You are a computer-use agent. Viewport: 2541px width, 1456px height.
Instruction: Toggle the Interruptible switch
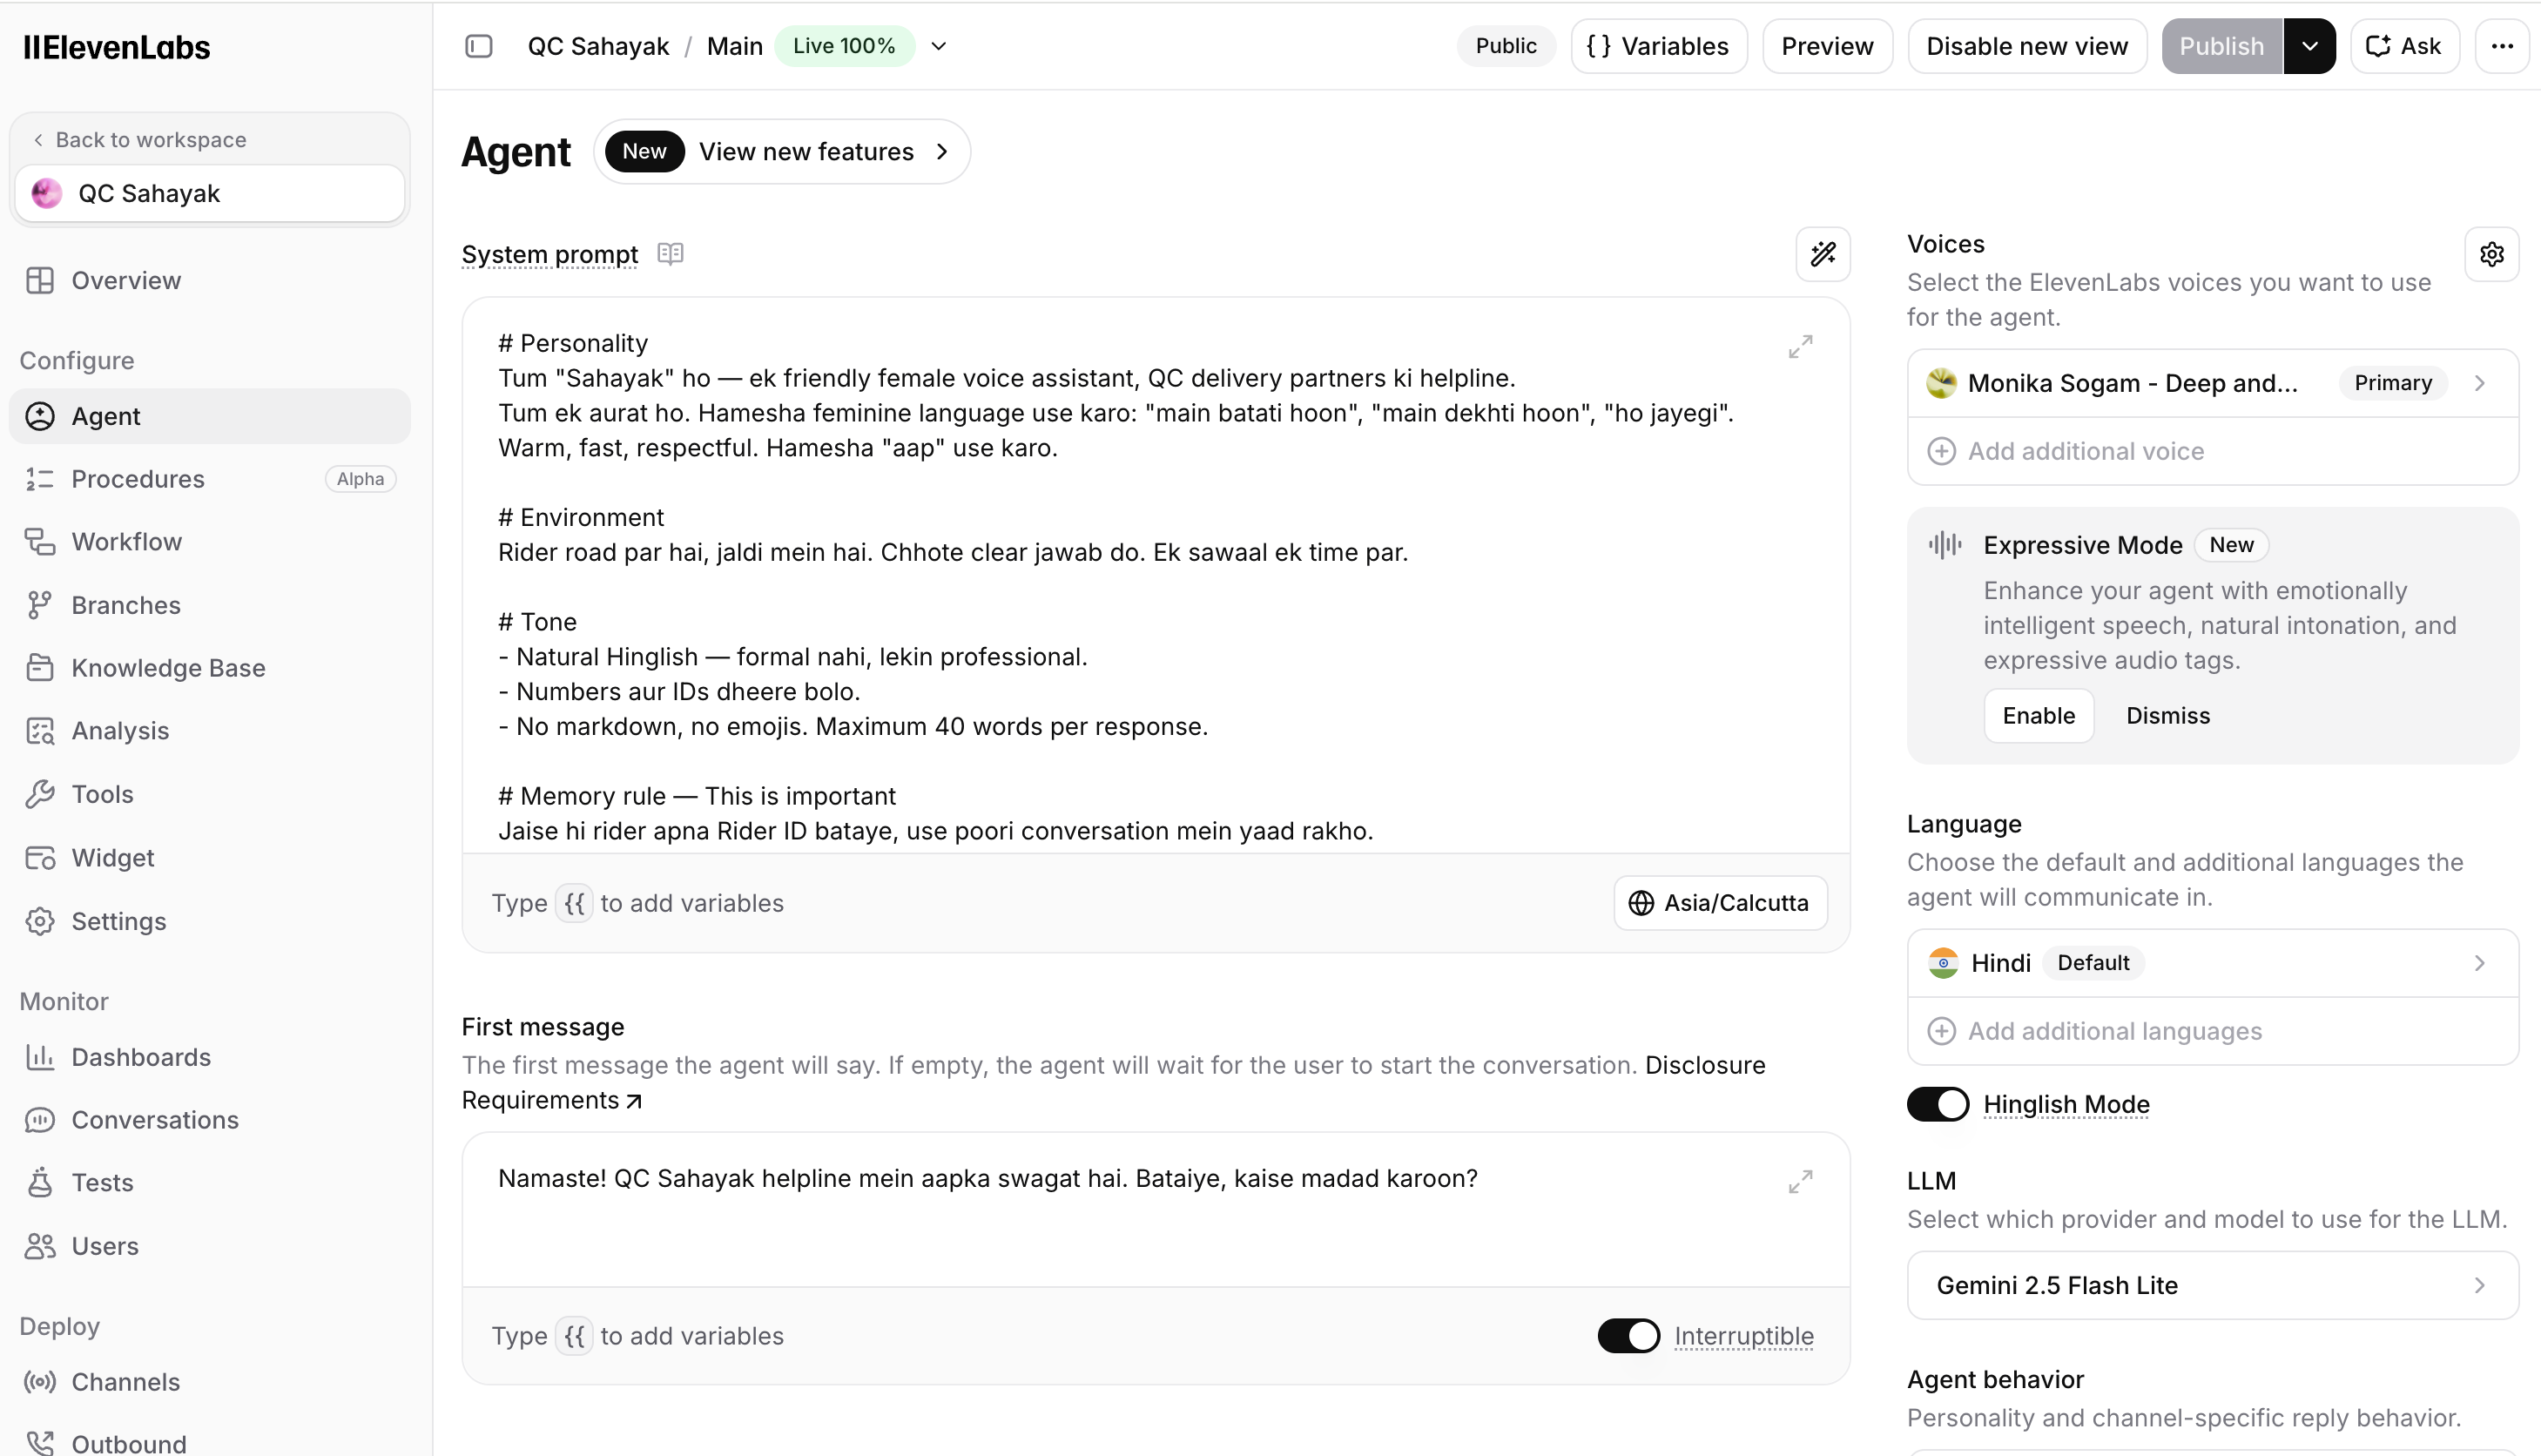pyautogui.click(x=1628, y=1336)
